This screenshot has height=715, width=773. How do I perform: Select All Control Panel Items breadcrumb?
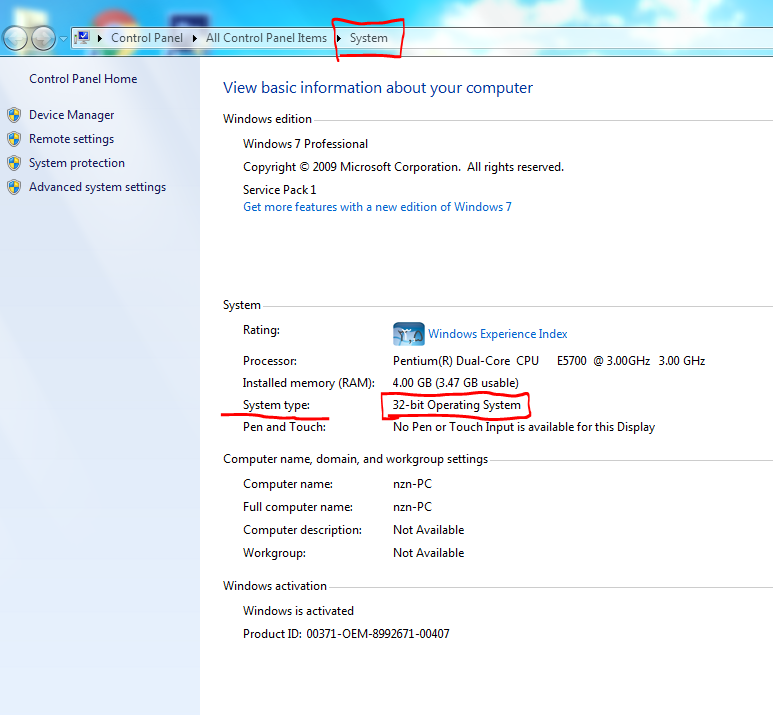266,38
